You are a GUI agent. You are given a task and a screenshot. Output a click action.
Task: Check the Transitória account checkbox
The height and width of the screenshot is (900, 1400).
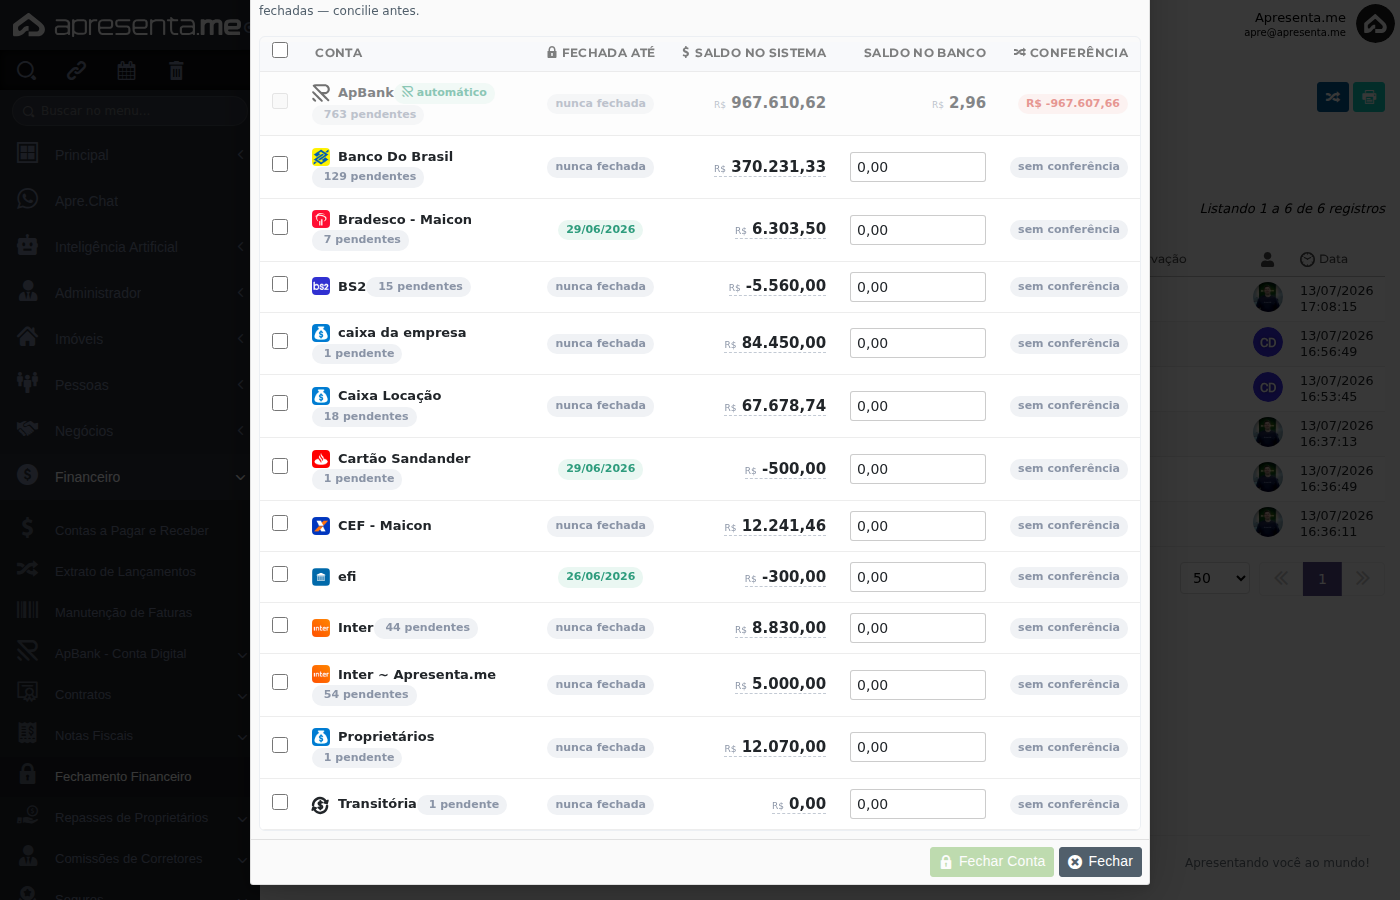point(280,802)
